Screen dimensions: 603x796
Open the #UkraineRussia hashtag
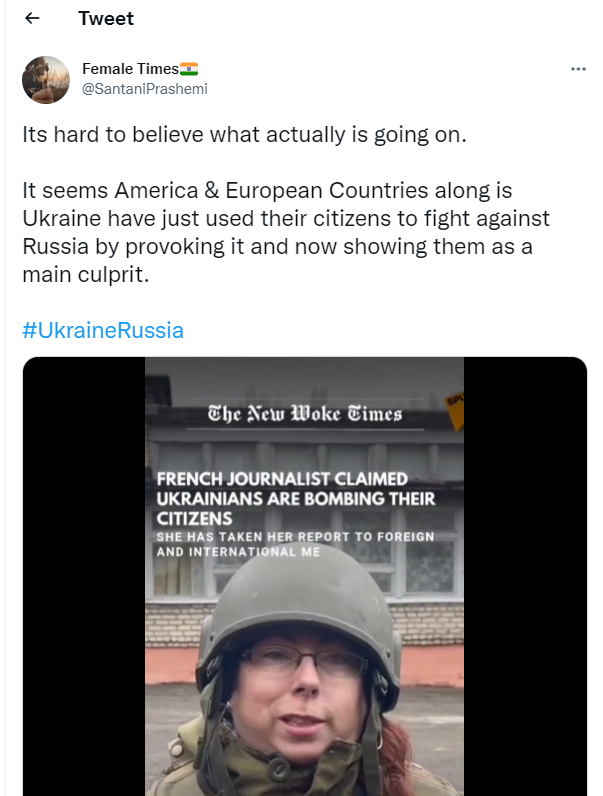click(103, 330)
